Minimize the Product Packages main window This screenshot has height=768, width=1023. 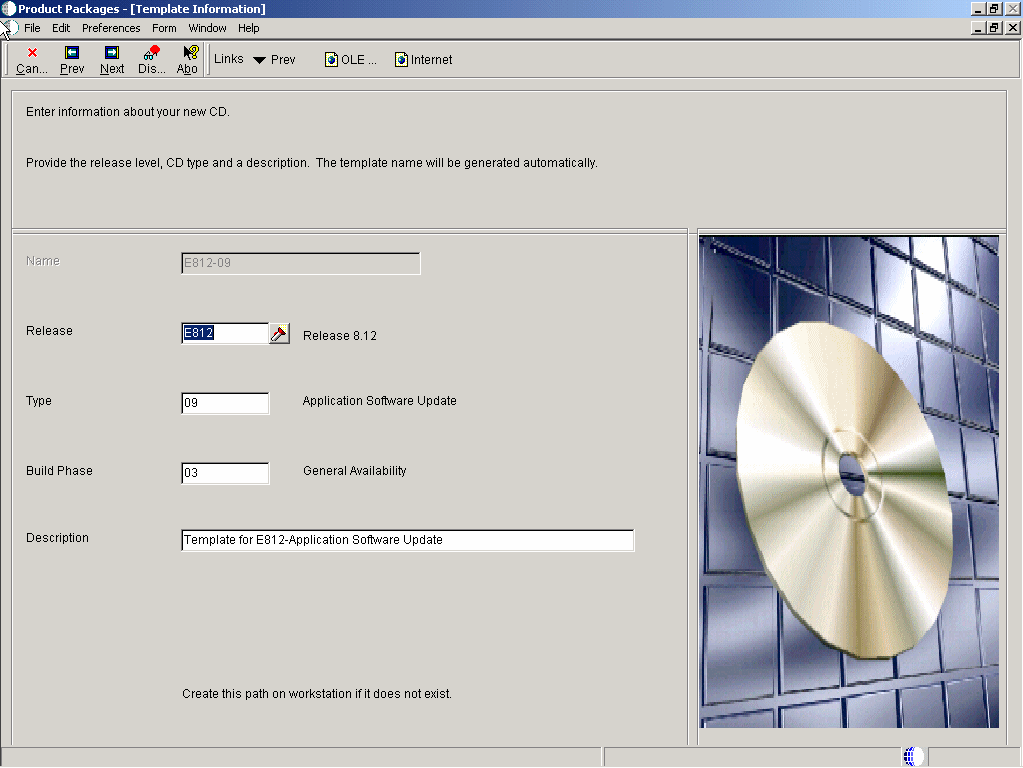(977, 8)
